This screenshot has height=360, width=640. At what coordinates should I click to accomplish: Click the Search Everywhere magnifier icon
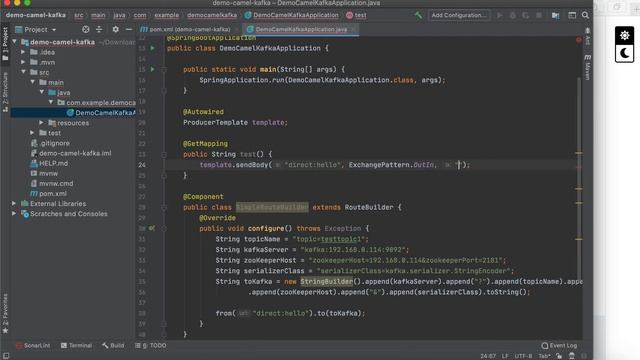585,16
